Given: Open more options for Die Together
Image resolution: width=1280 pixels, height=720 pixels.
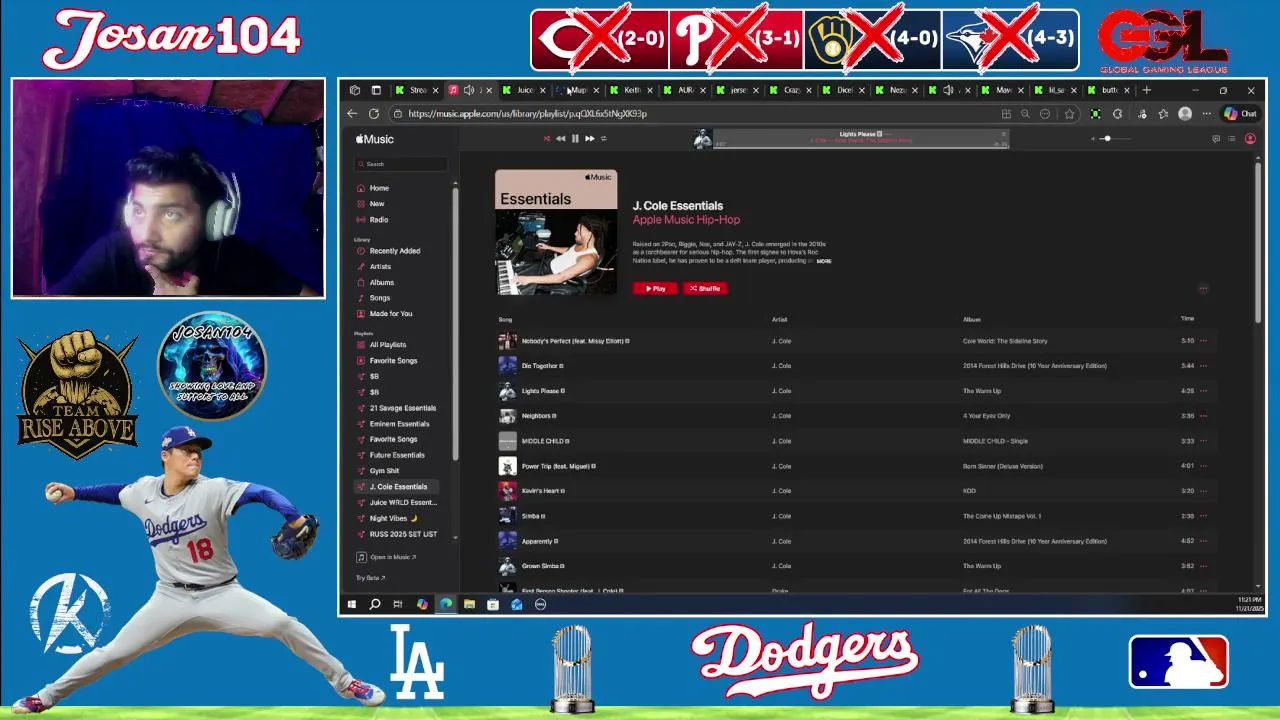Looking at the screenshot, I should (x=1203, y=366).
